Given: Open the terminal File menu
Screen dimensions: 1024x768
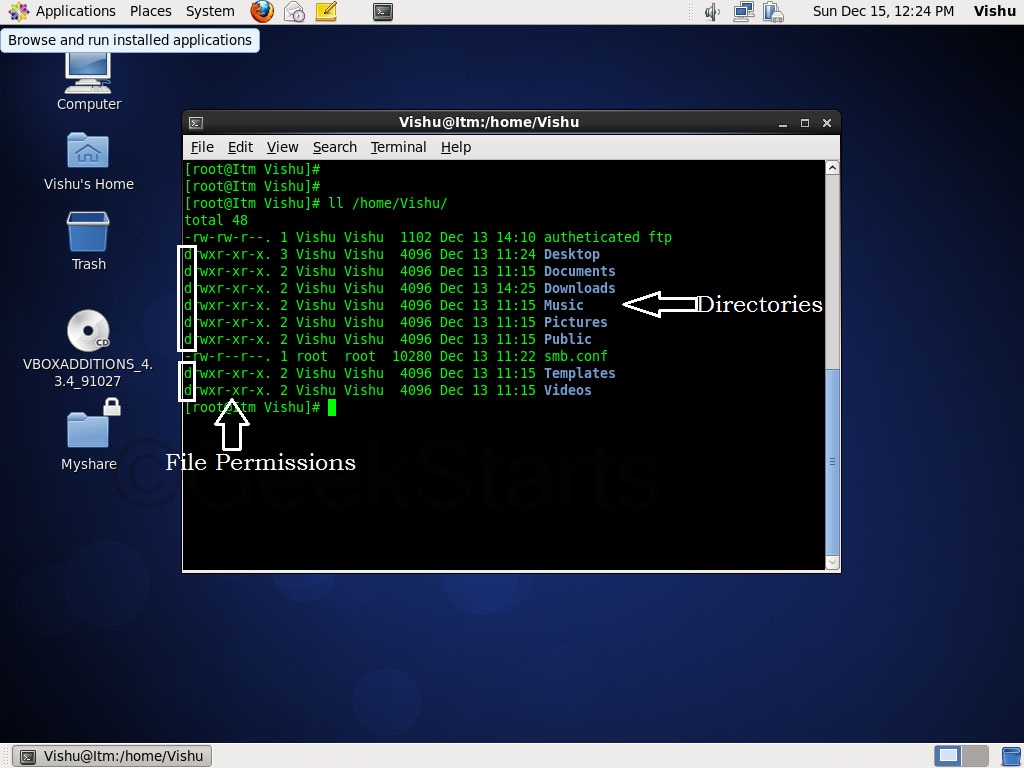Looking at the screenshot, I should pos(202,148).
